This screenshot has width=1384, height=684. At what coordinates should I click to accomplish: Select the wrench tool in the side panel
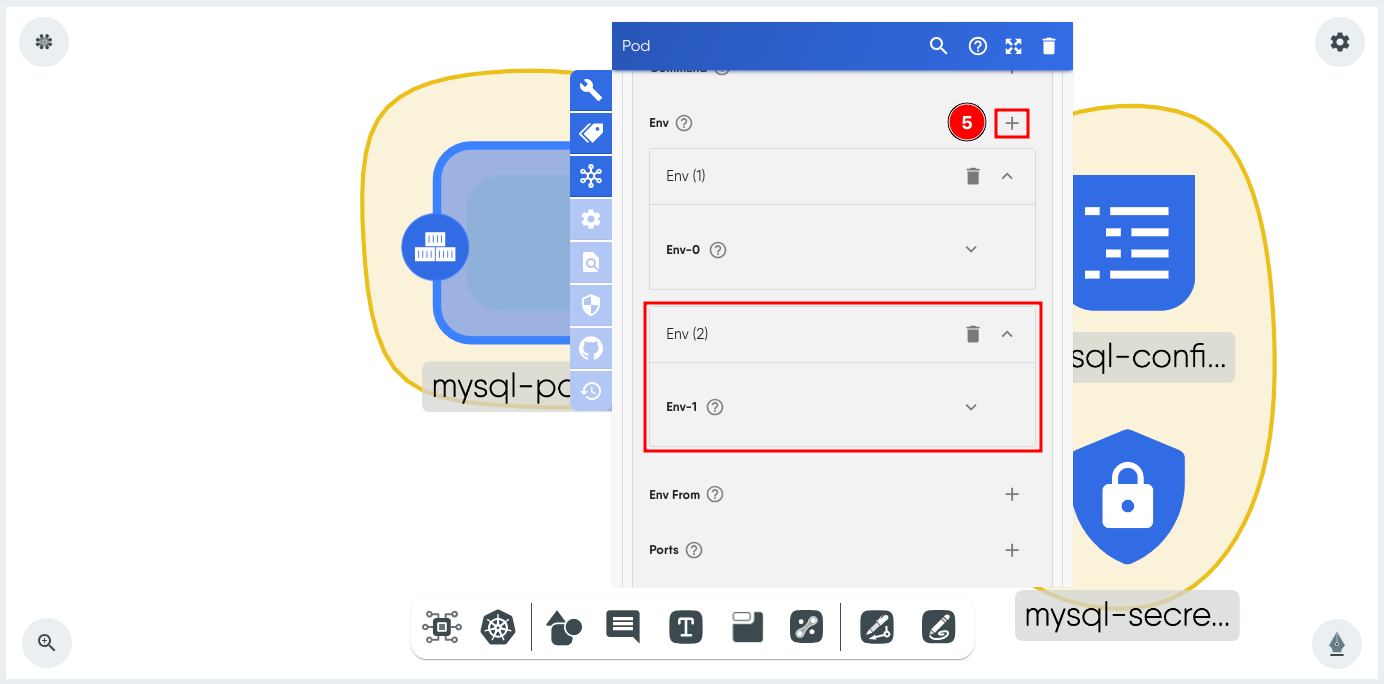(x=590, y=90)
